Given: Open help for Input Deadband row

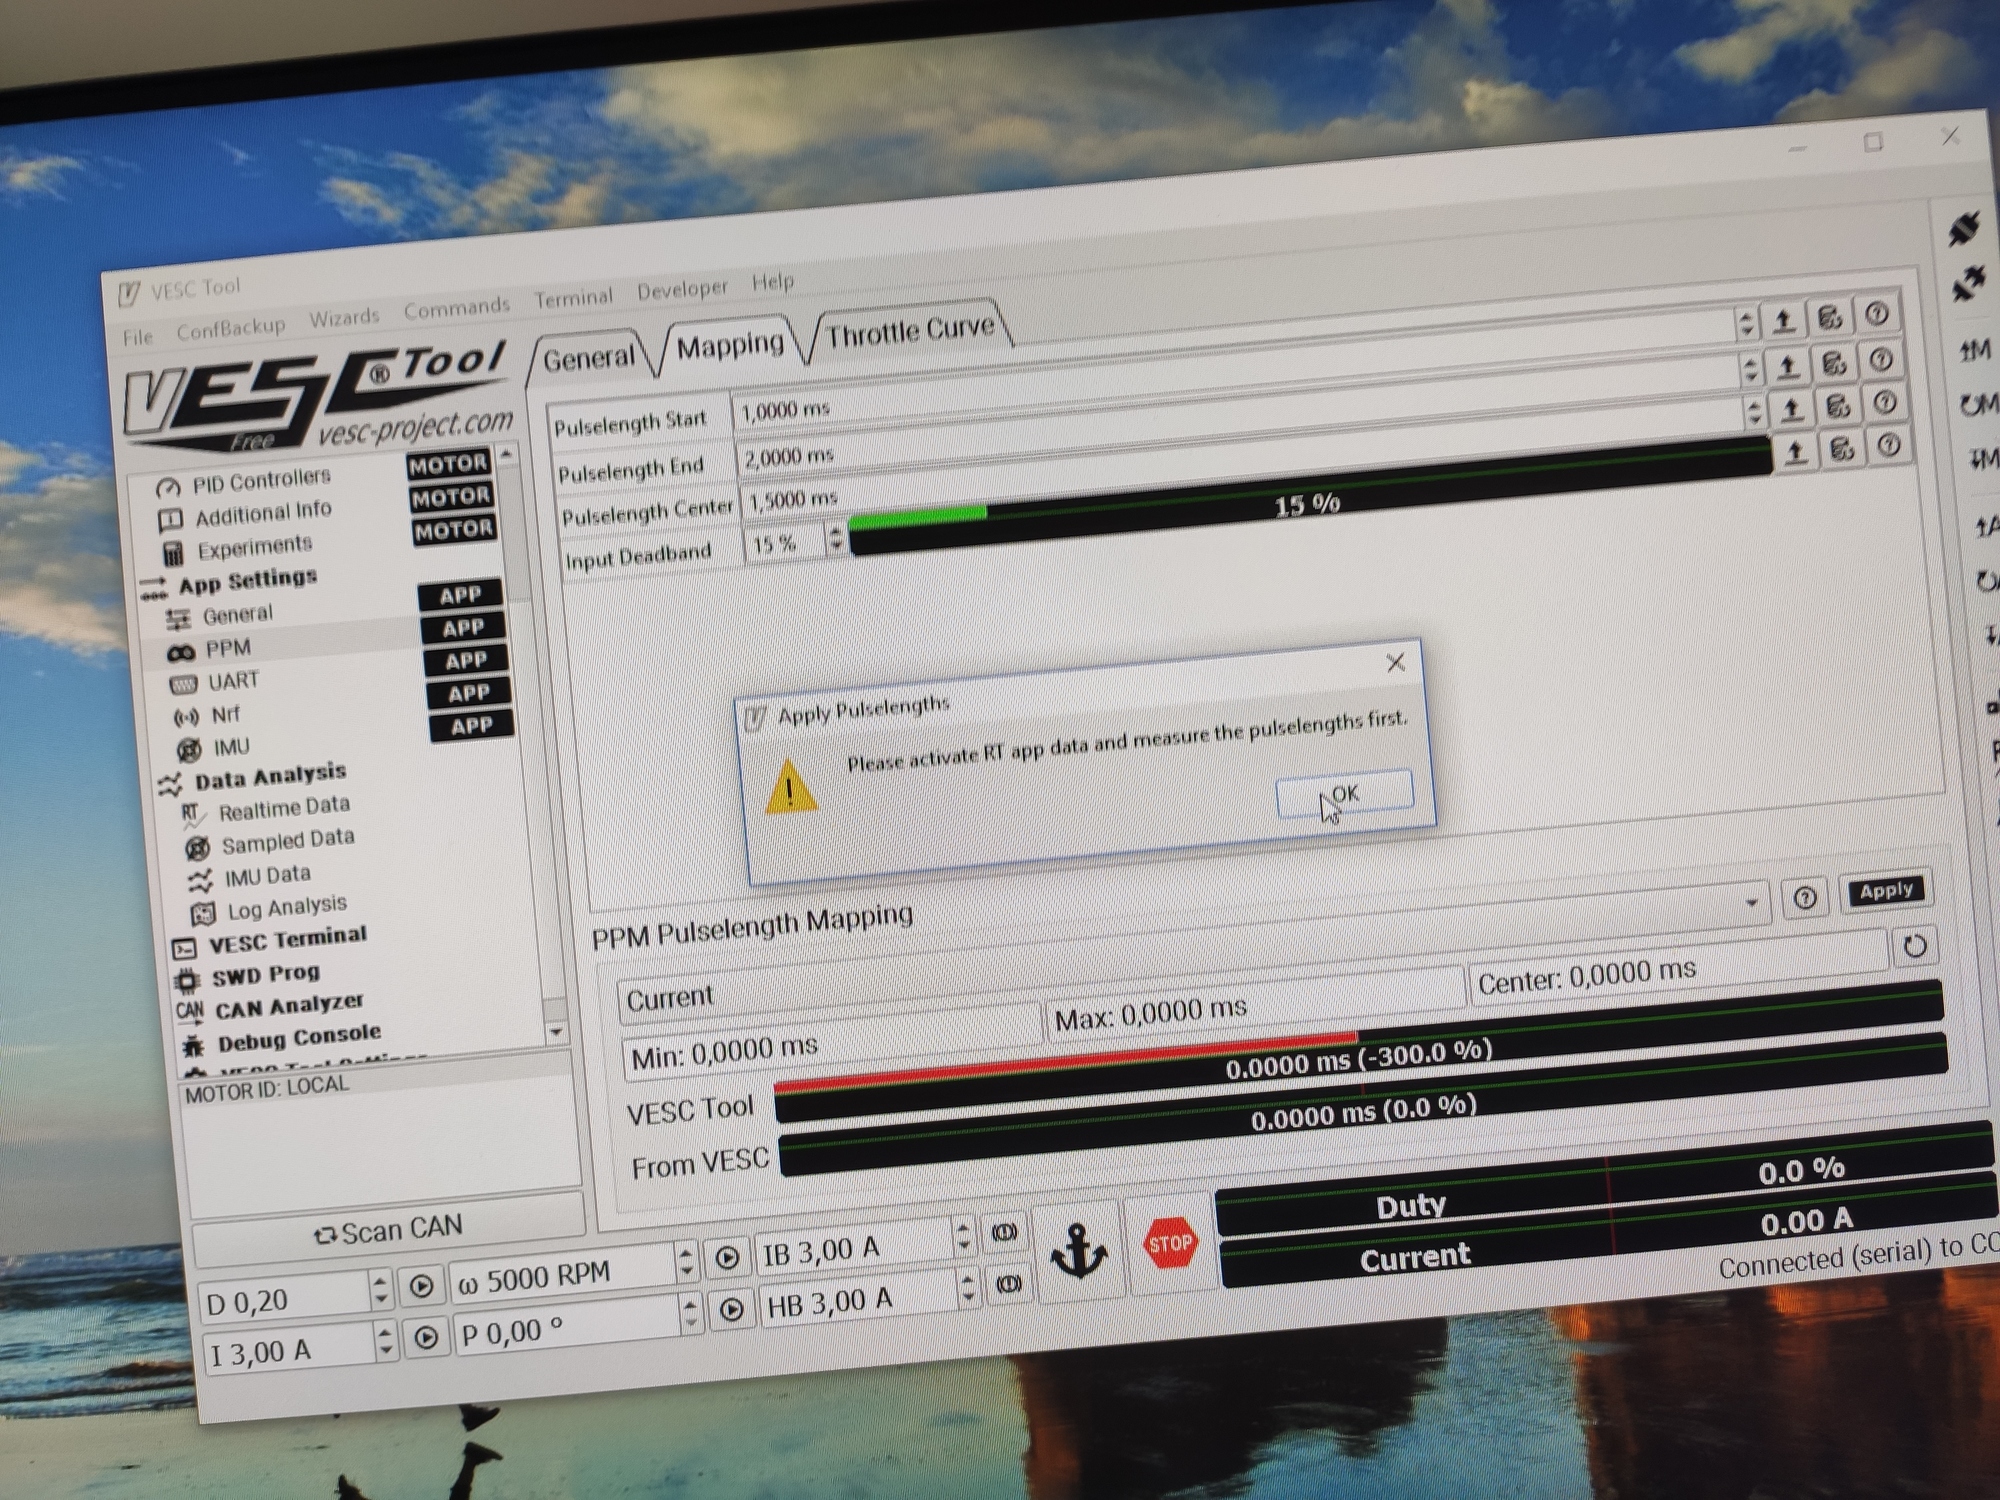Looking at the screenshot, I should 1888,444.
